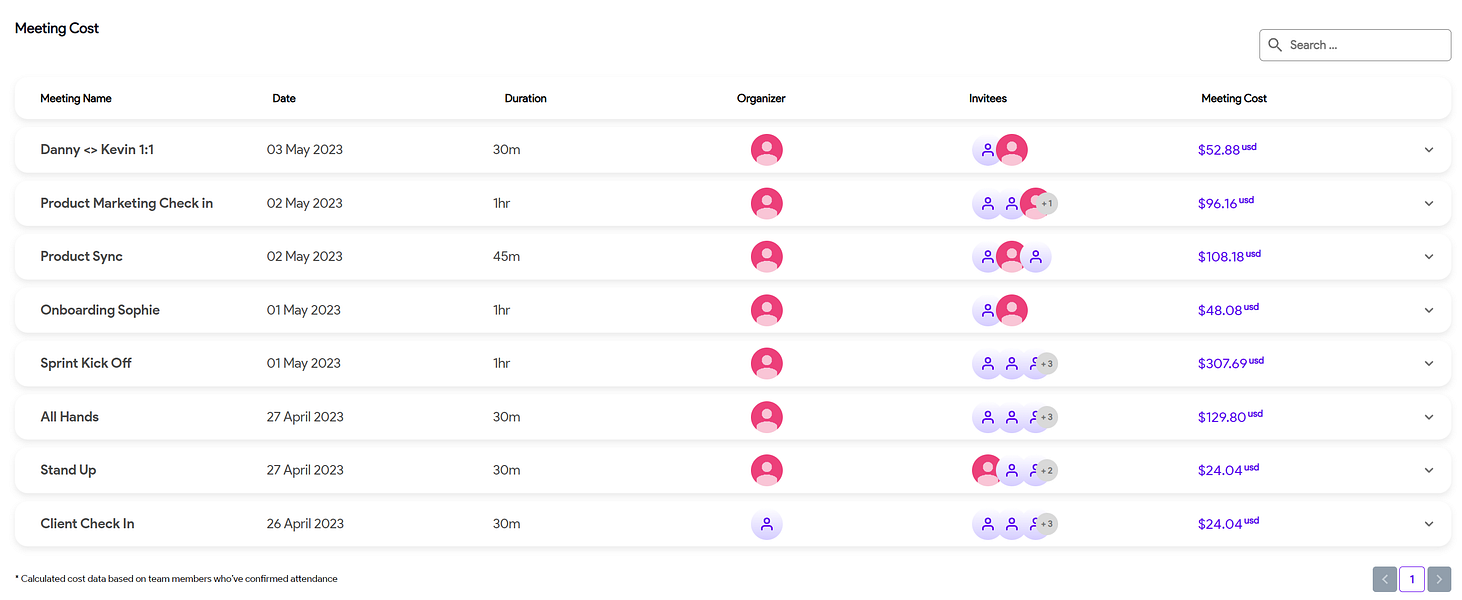Click the pink invitee avatar on Onboarding Sophie
Image resolution: width=1462 pixels, height=600 pixels.
(1012, 311)
